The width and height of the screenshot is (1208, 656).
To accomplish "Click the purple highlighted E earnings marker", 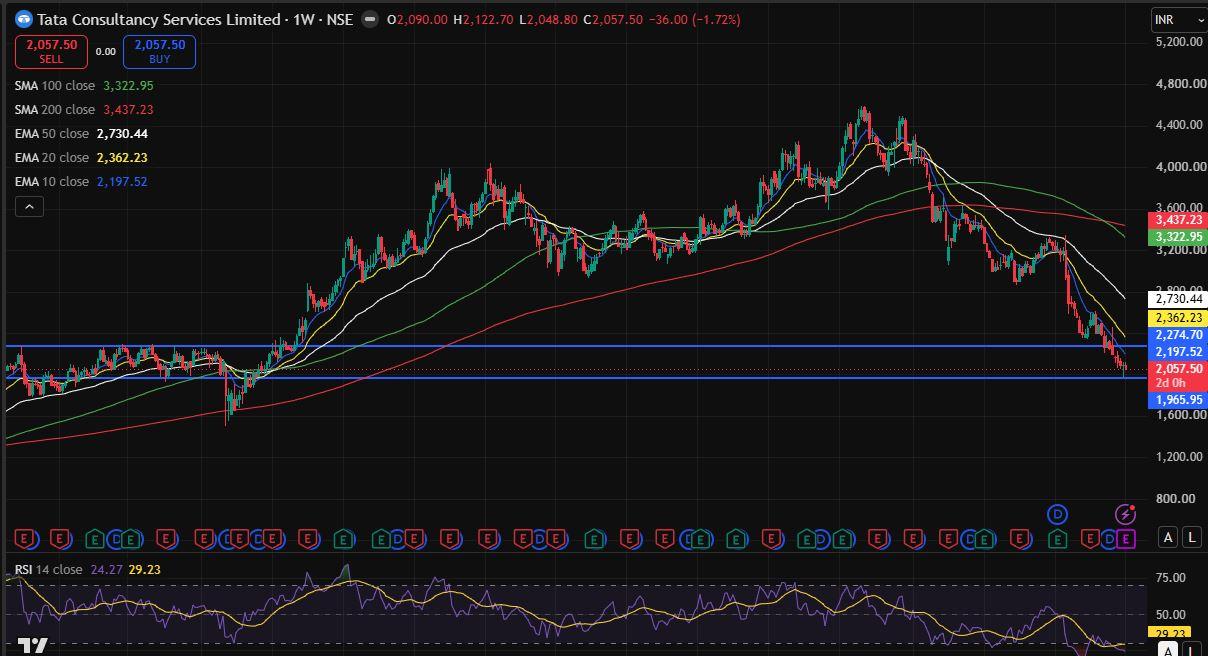I will tap(1126, 539).
